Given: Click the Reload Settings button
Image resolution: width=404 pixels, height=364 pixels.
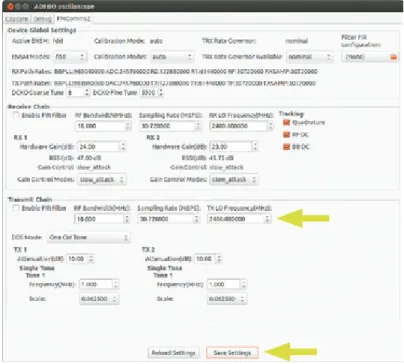Looking at the screenshot, I should coord(173,353).
